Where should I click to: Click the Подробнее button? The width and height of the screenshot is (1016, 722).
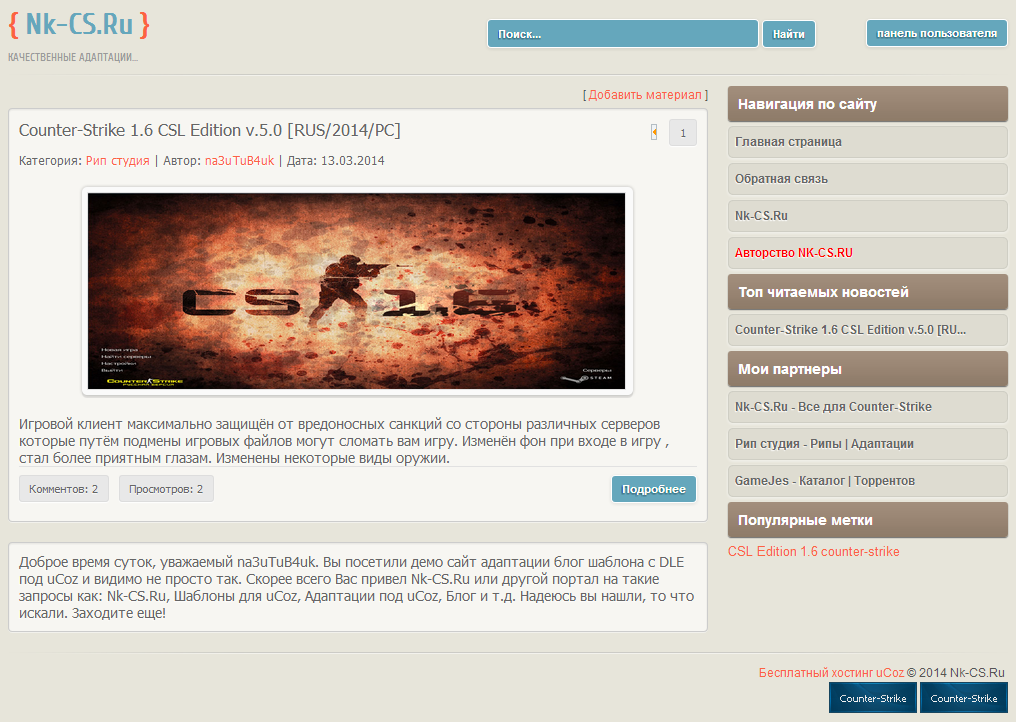654,489
